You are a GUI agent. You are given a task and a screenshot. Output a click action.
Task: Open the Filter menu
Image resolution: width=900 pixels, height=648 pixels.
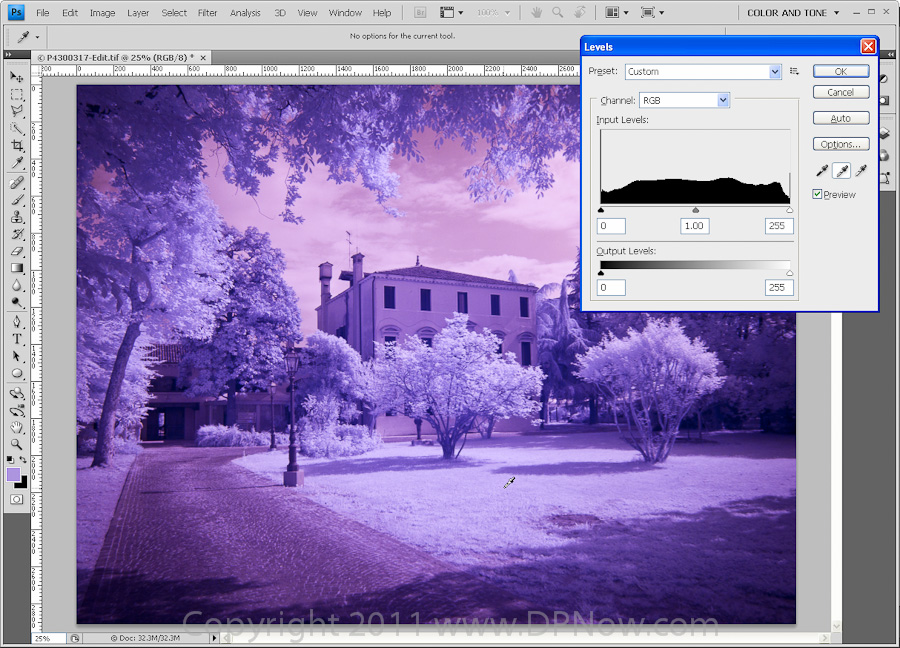[207, 13]
